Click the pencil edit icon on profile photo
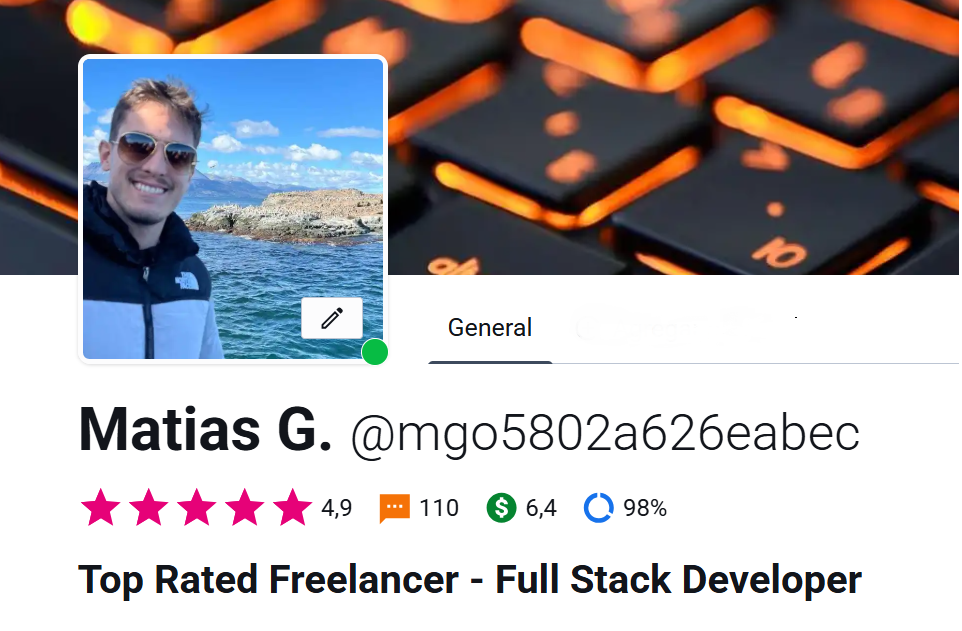Image resolution: width=962 pixels, height=631 pixels. click(x=332, y=318)
